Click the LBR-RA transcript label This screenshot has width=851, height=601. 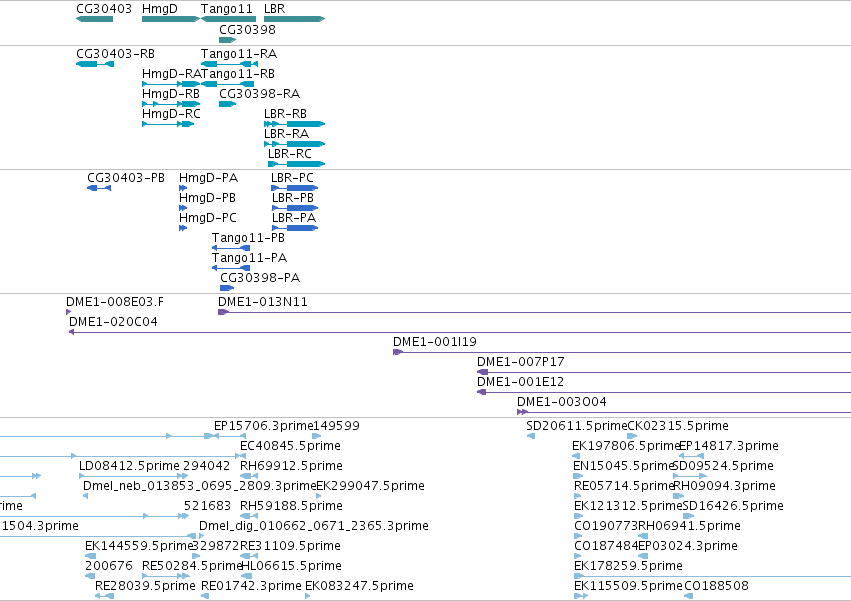(286, 134)
